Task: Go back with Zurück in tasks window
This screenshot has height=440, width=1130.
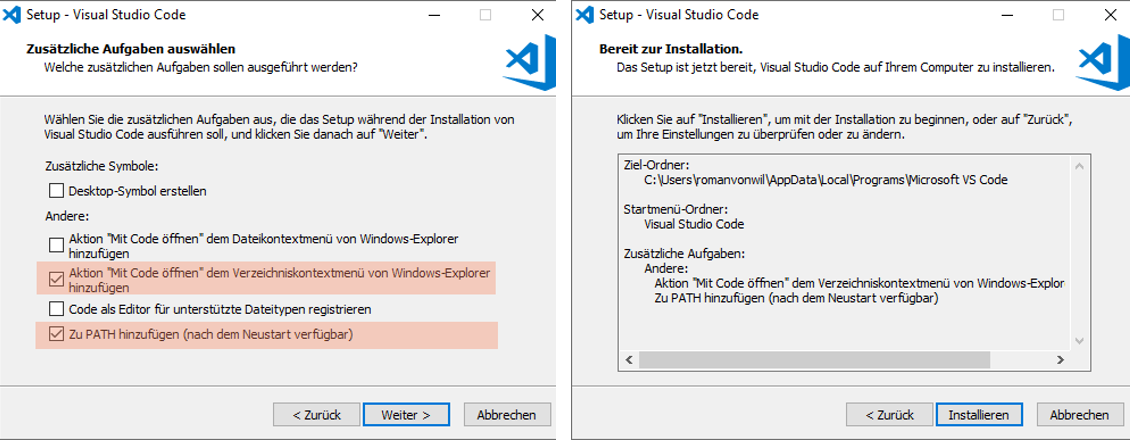Action: [x=316, y=415]
